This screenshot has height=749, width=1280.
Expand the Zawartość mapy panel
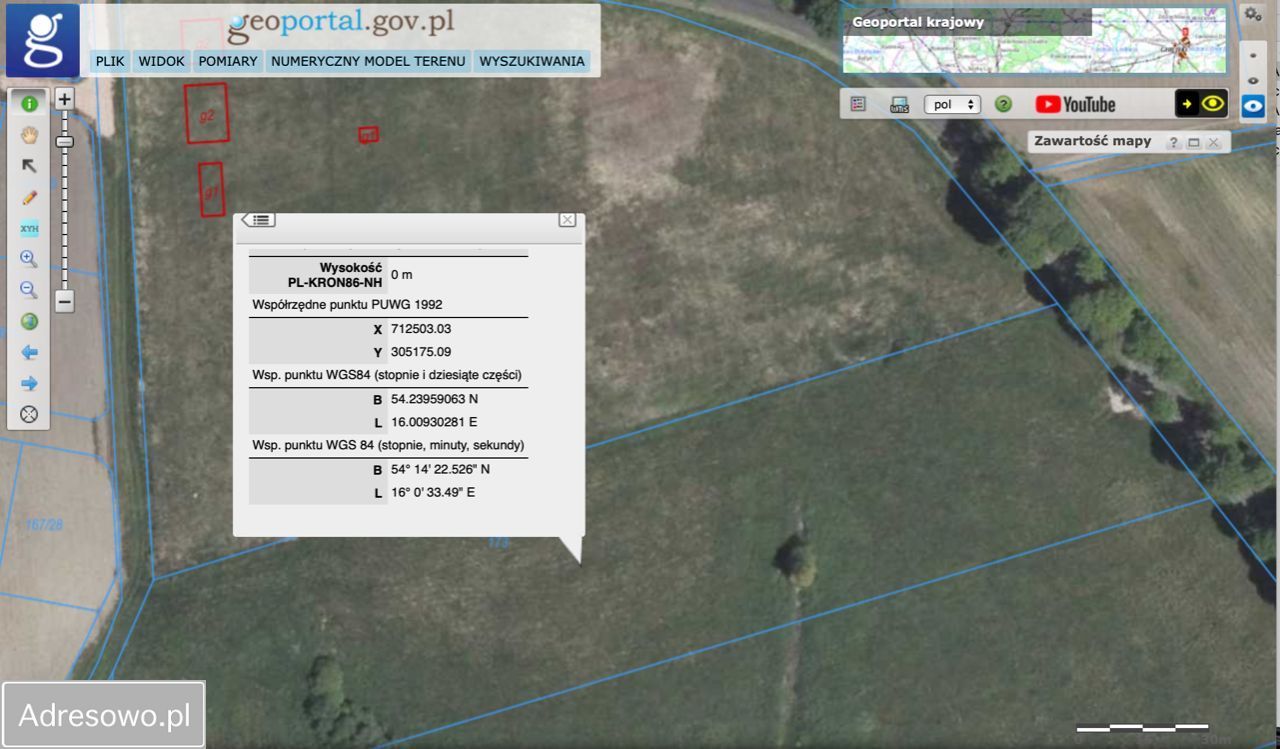tap(1193, 143)
